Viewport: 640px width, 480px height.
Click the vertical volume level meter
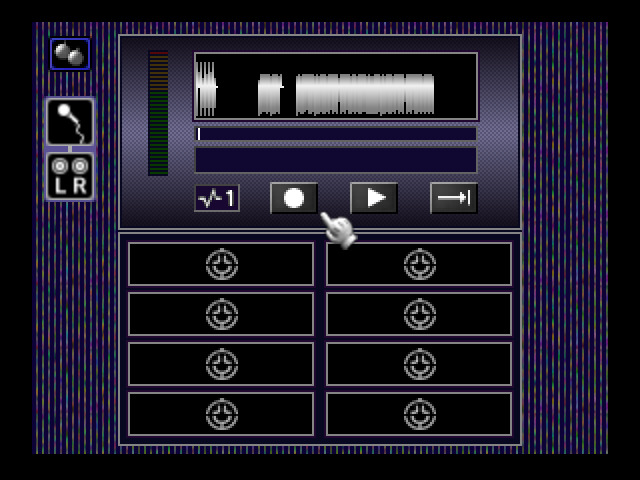point(158,113)
